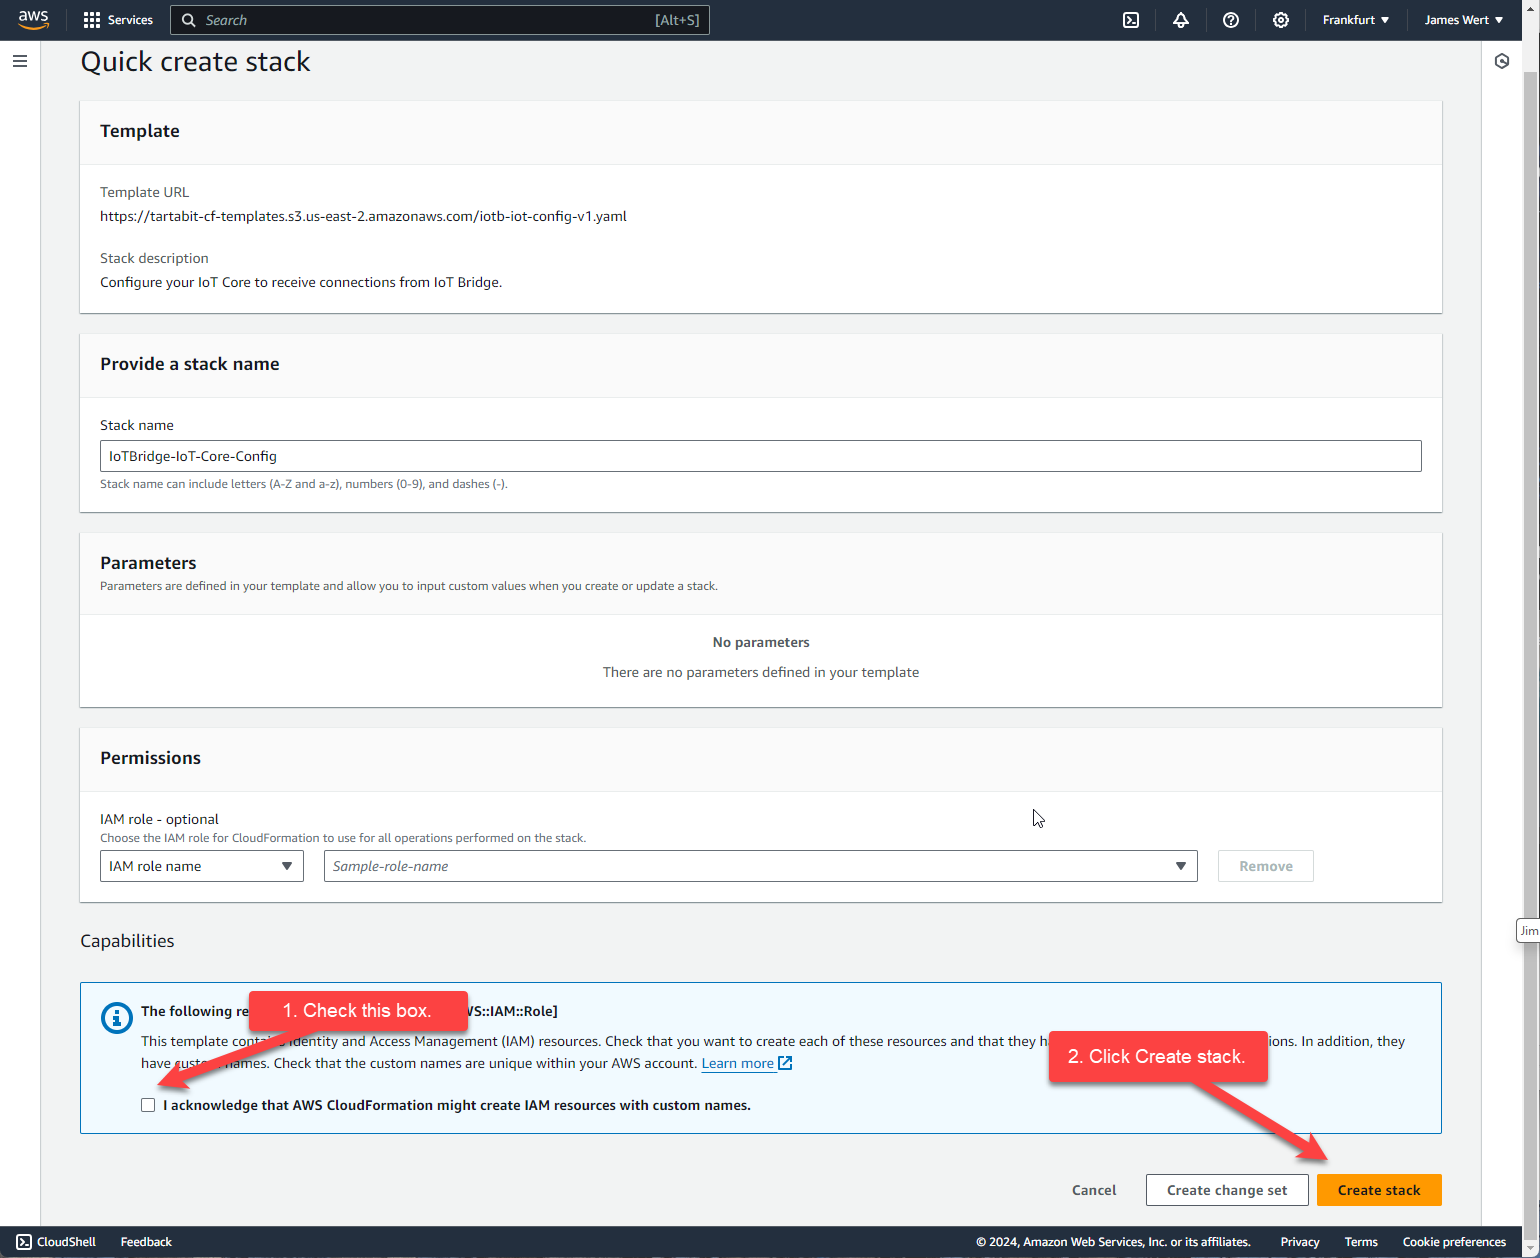The width and height of the screenshot is (1540, 1258).
Task: Open the Feedback link in the footer
Action: pyautogui.click(x=146, y=1242)
